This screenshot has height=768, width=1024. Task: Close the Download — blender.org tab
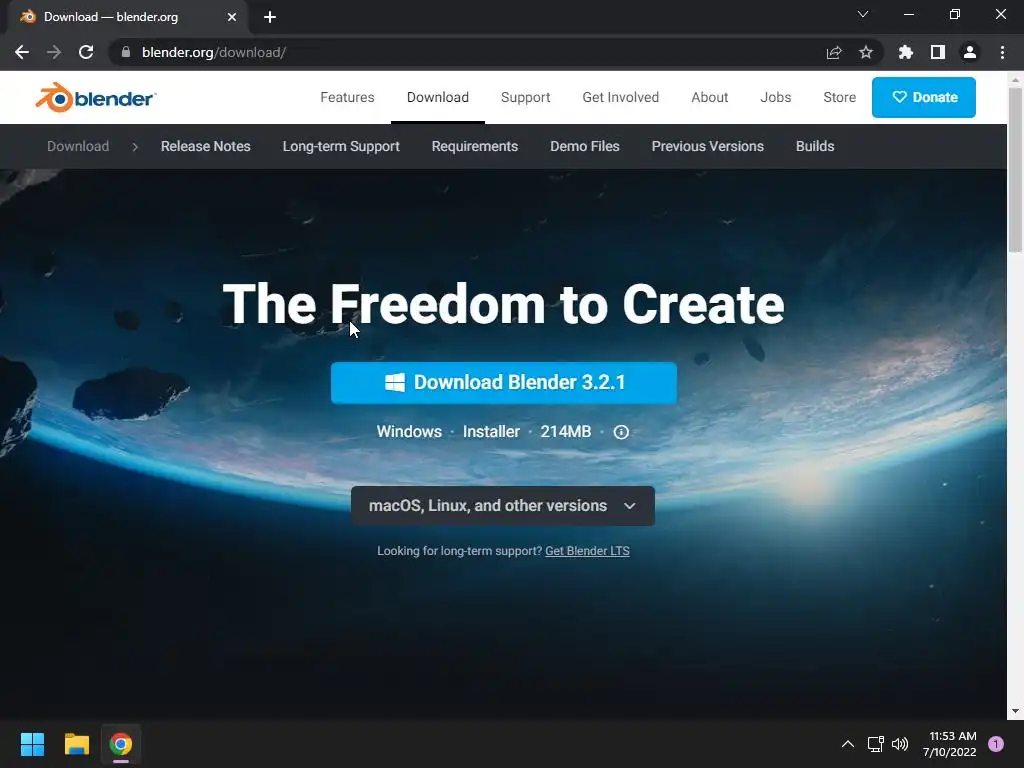[232, 17]
